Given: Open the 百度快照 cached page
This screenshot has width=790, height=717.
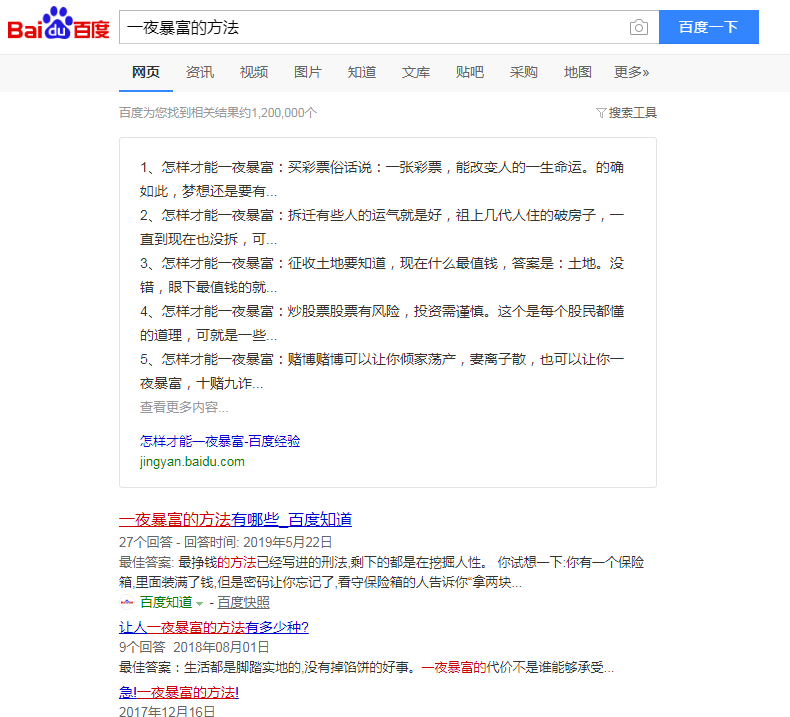Looking at the screenshot, I should click(243, 602).
